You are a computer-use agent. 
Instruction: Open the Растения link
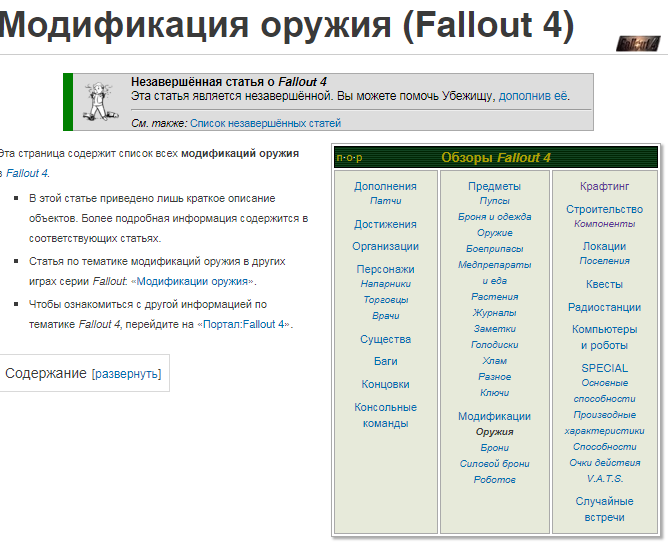coord(494,297)
